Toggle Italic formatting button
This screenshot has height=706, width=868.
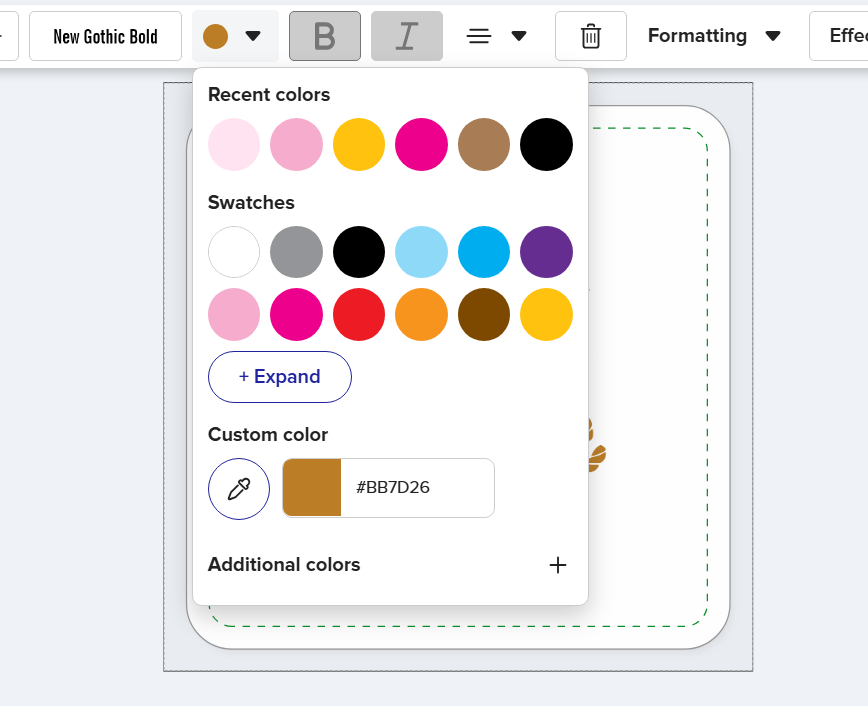407,36
